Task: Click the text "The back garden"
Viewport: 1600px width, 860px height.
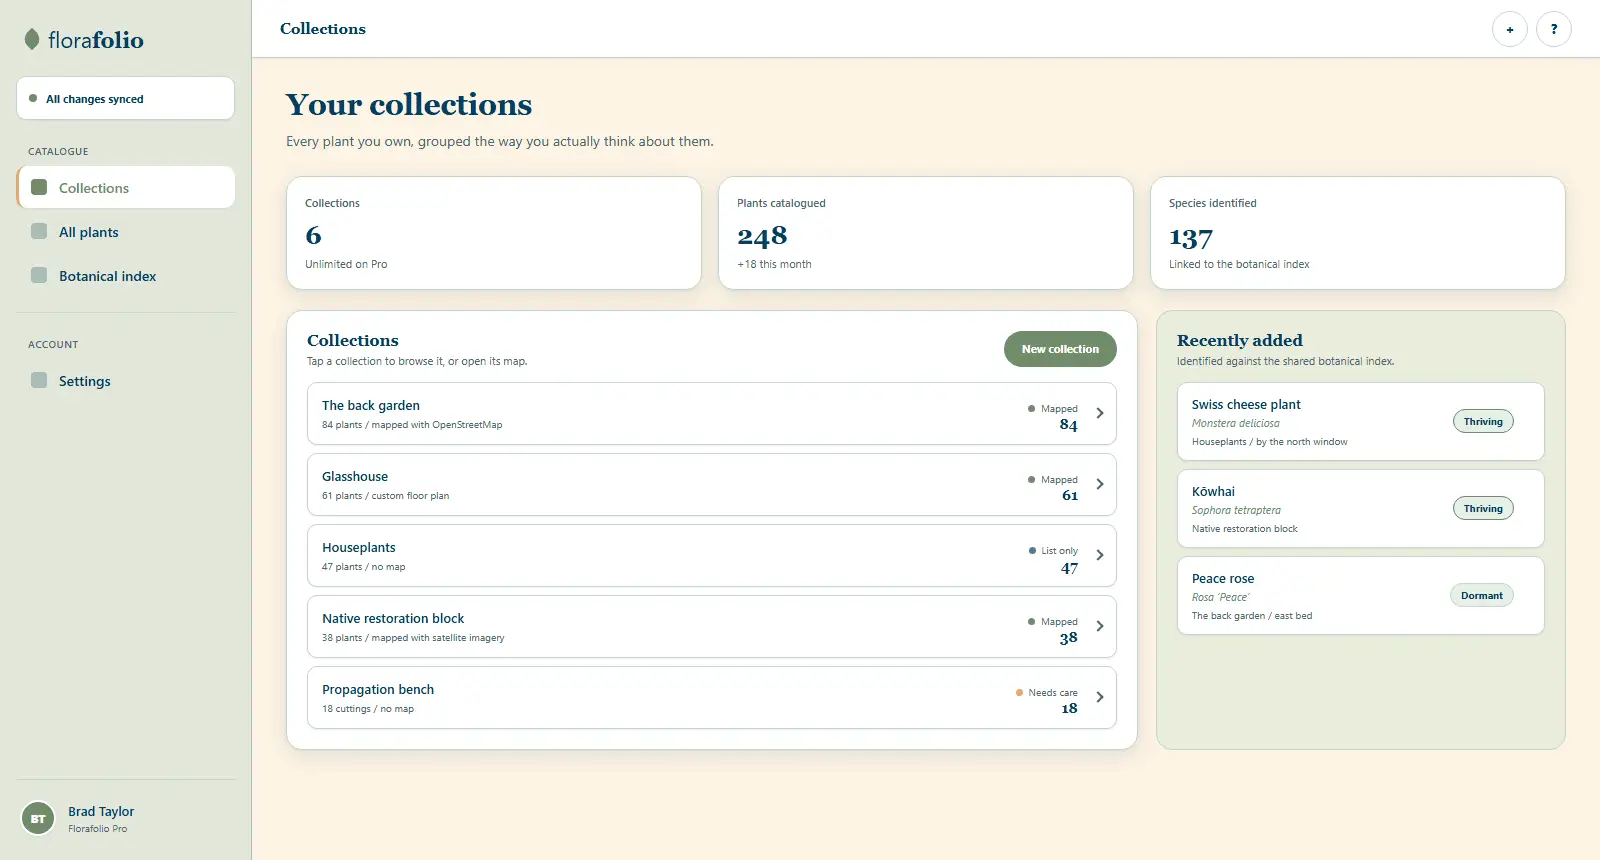Action: 371,405
